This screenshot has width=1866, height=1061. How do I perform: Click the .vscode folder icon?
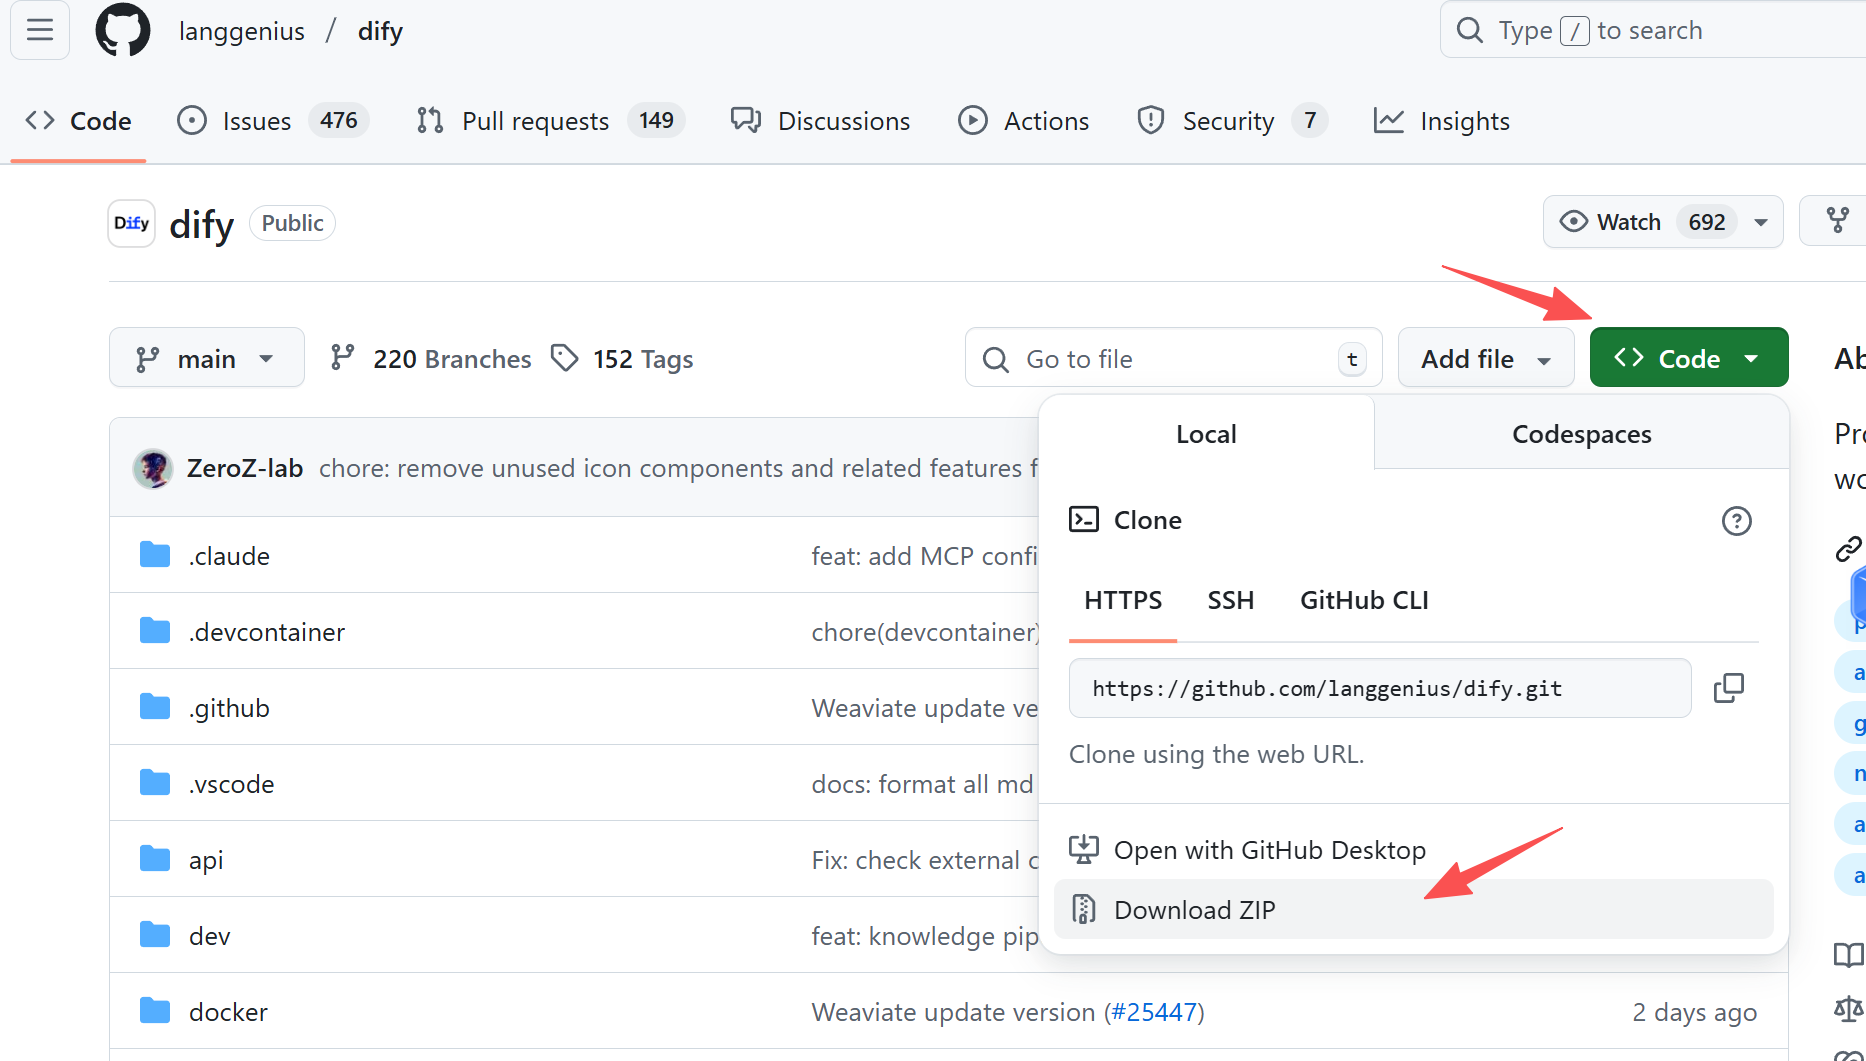tap(155, 783)
